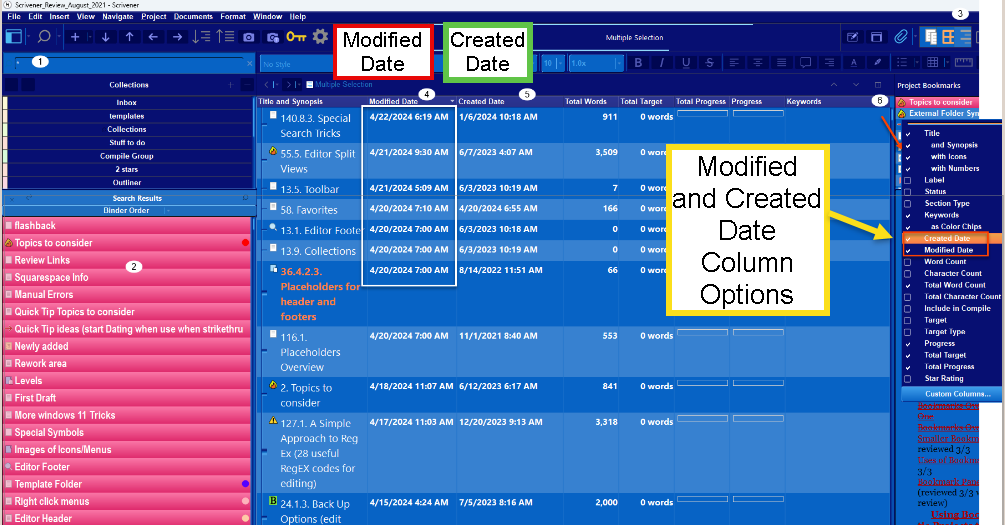This screenshot has width=1005, height=525.
Task: Open the 1.0x line spacing dropdown
Action: click(595, 63)
